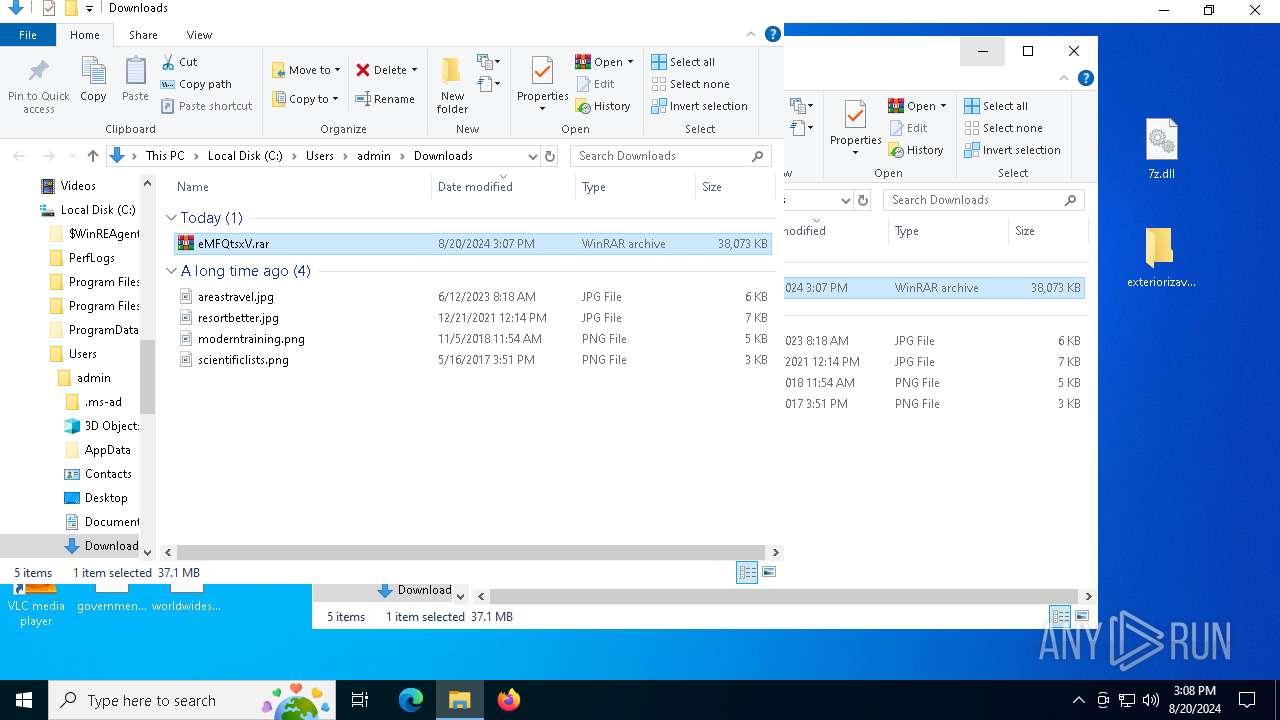This screenshot has width=1280, height=720.
Task: Click the Paste icon in ribbon
Action: click(x=135, y=71)
